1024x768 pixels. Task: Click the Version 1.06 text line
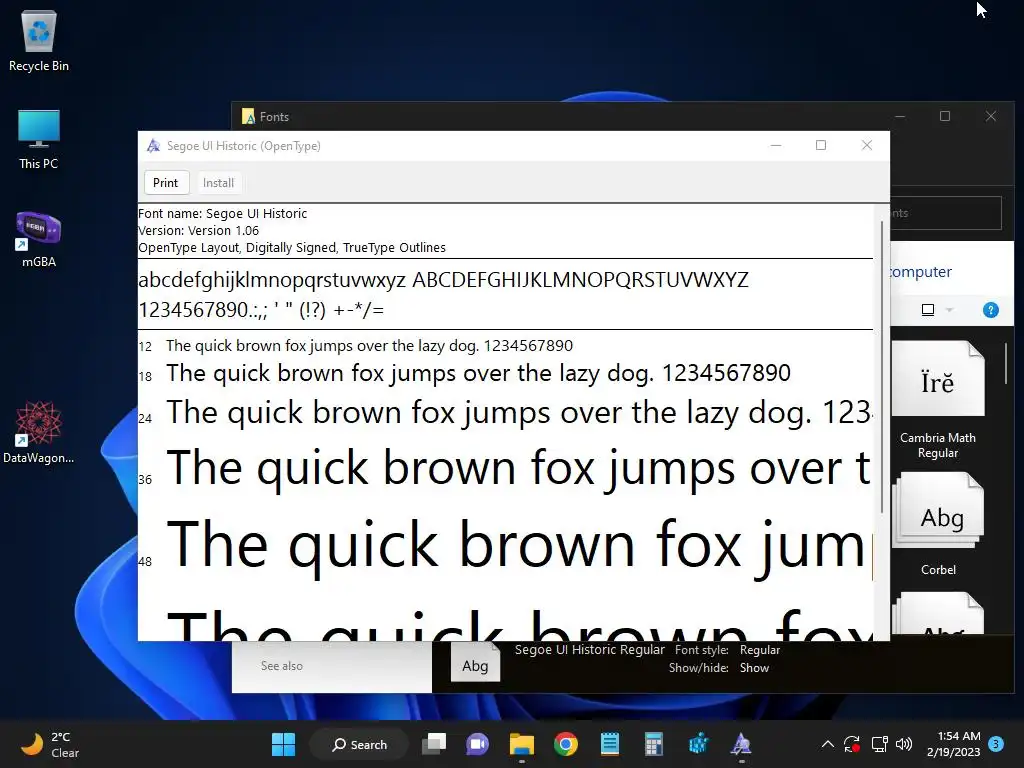199,231
